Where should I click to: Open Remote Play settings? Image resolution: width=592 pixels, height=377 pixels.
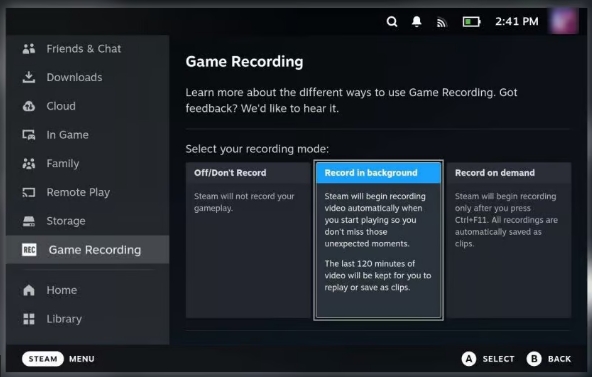point(88,192)
